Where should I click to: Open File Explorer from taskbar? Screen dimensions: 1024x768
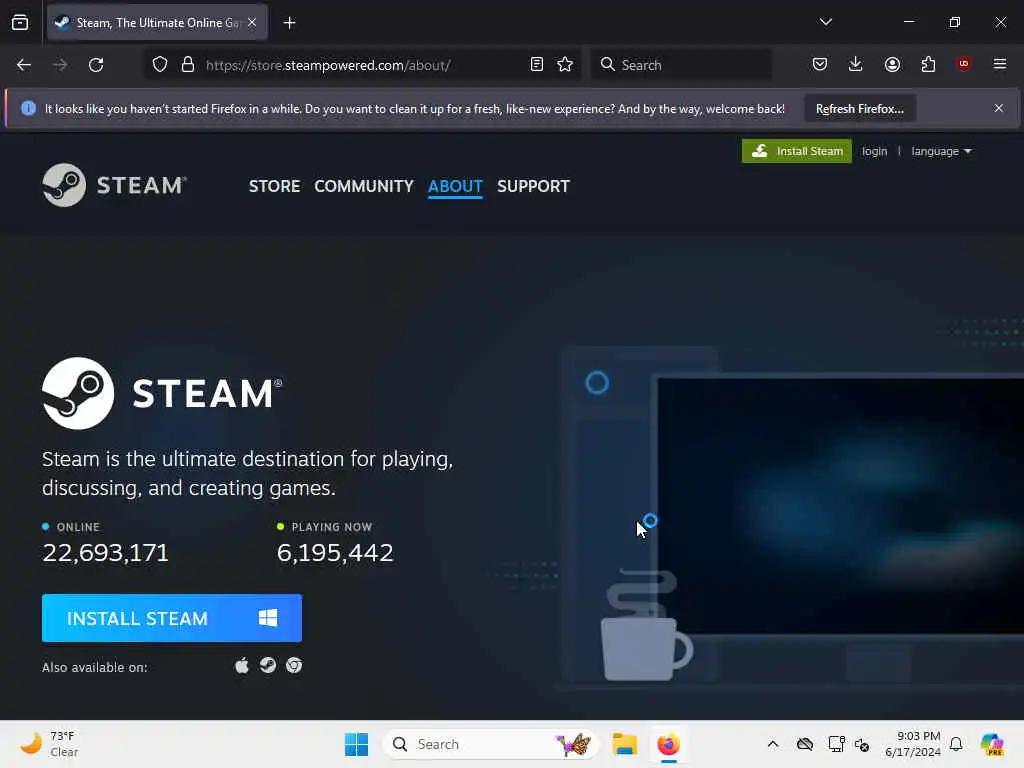coord(624,744)
